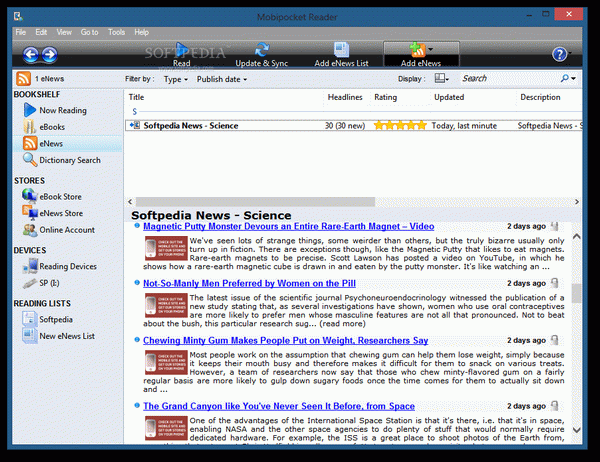Open the Magnetic Putty Monster article link
Image resolution: width=600 pixels, height=462 pixels.
click(x=289, y=226)
